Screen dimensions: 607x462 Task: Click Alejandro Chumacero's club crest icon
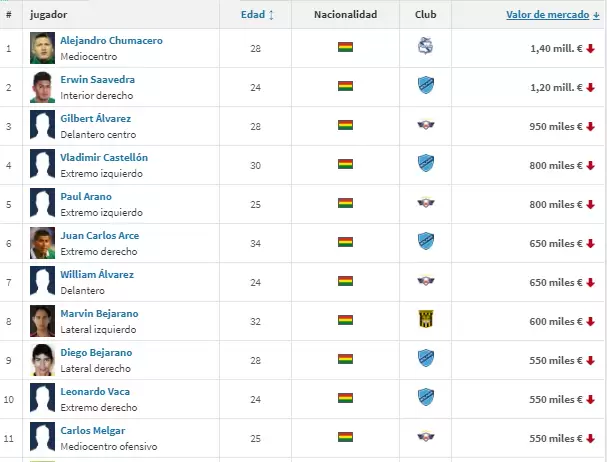point(425,47)
